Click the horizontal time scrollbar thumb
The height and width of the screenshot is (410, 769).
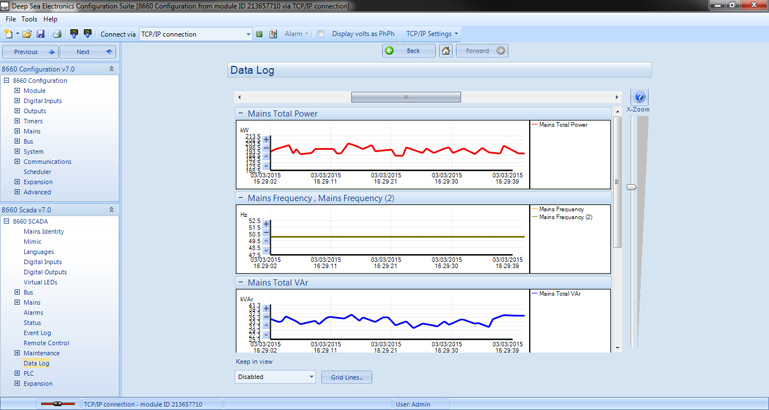coord(406,97)
